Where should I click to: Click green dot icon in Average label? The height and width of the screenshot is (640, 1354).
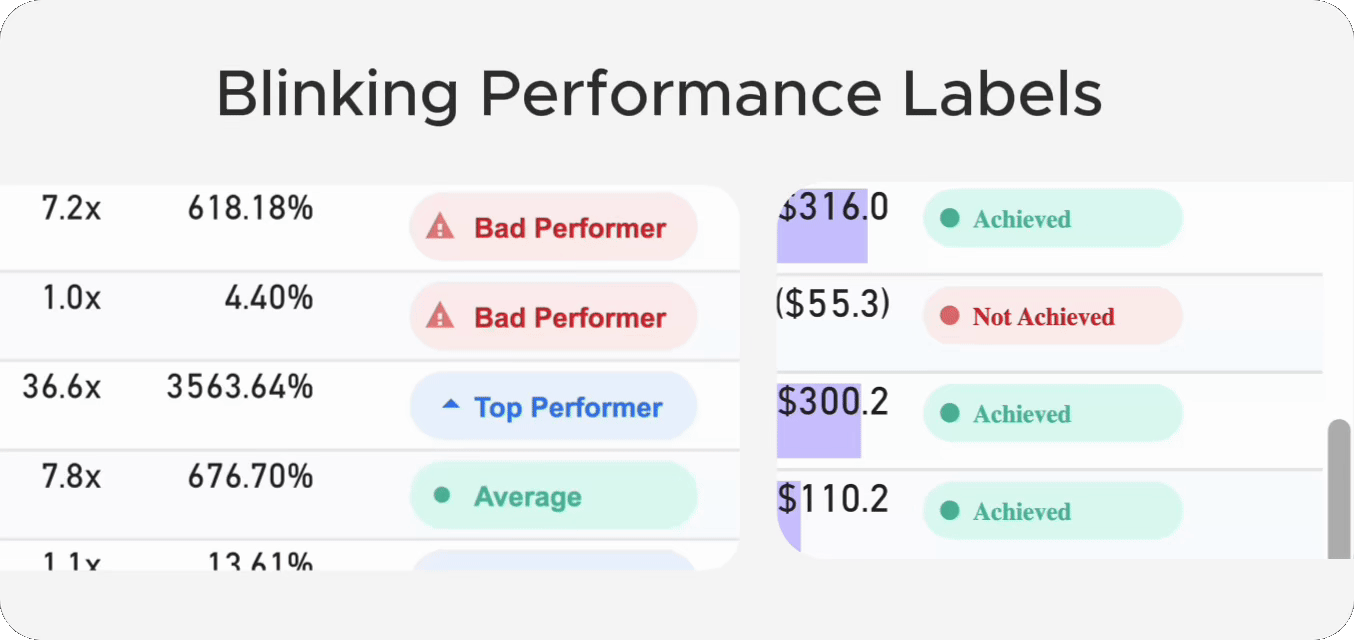[x=442, y=495]
